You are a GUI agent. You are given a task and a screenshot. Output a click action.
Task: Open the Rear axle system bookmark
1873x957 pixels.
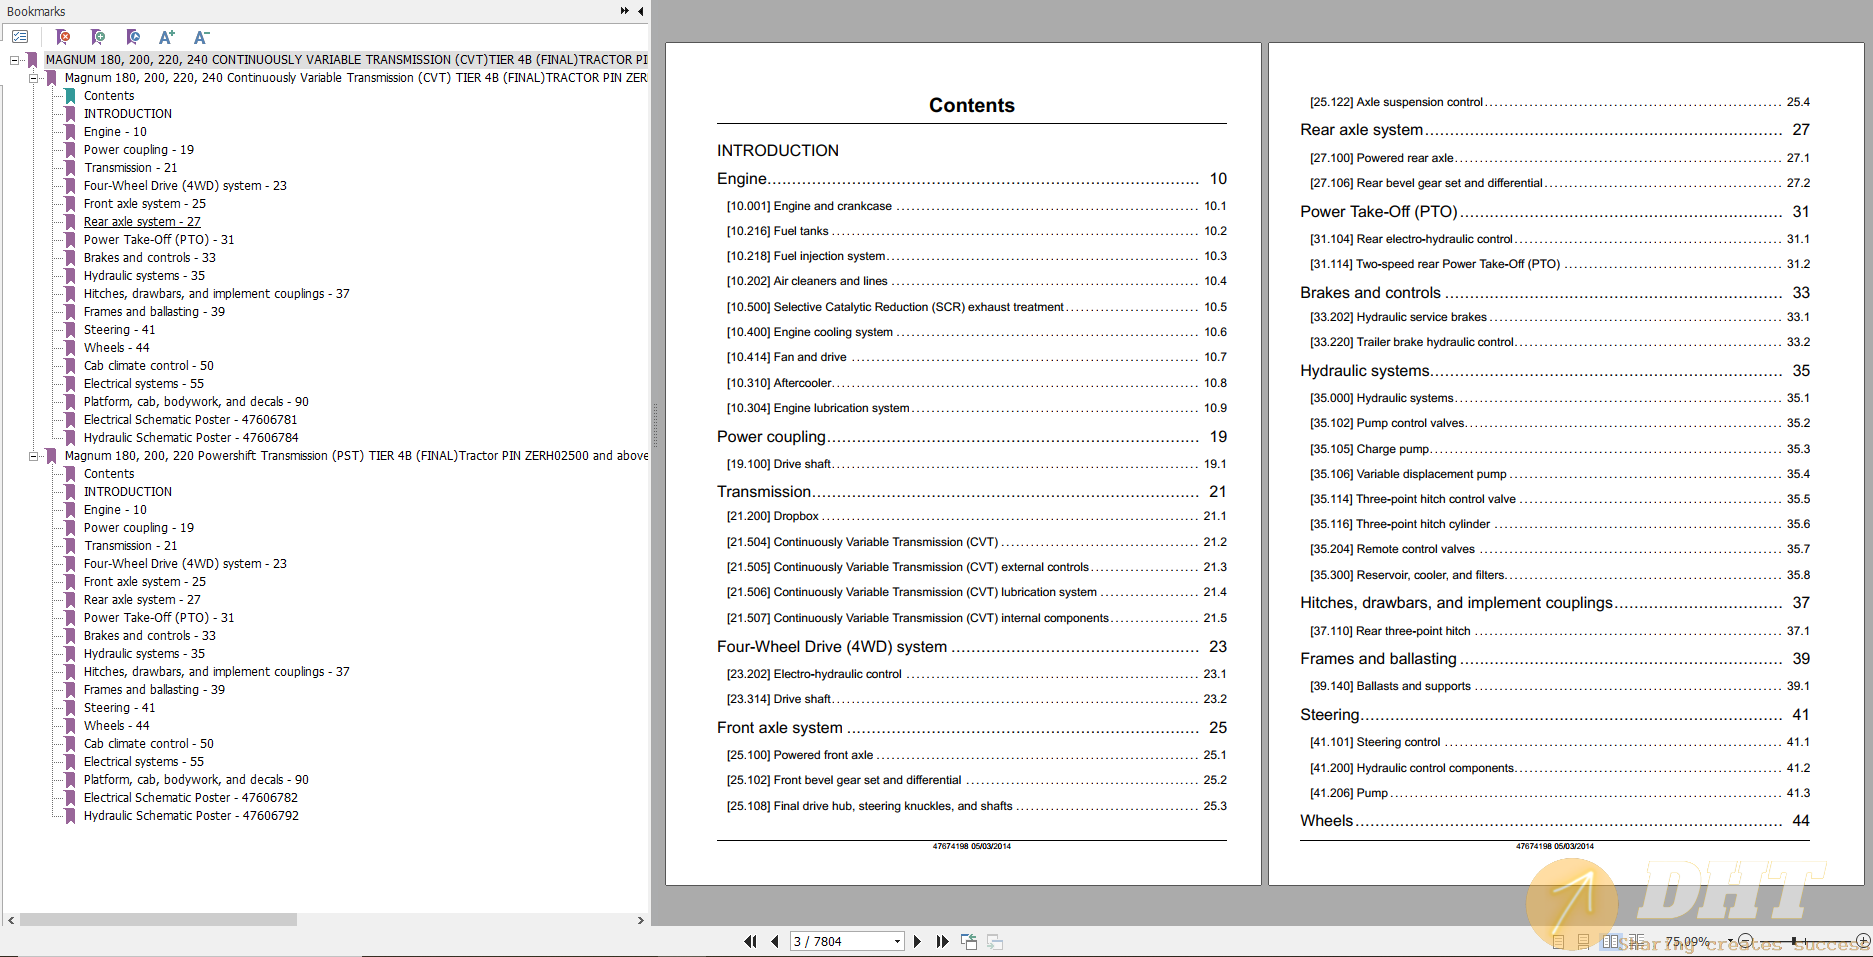click(x=142, y=221)
